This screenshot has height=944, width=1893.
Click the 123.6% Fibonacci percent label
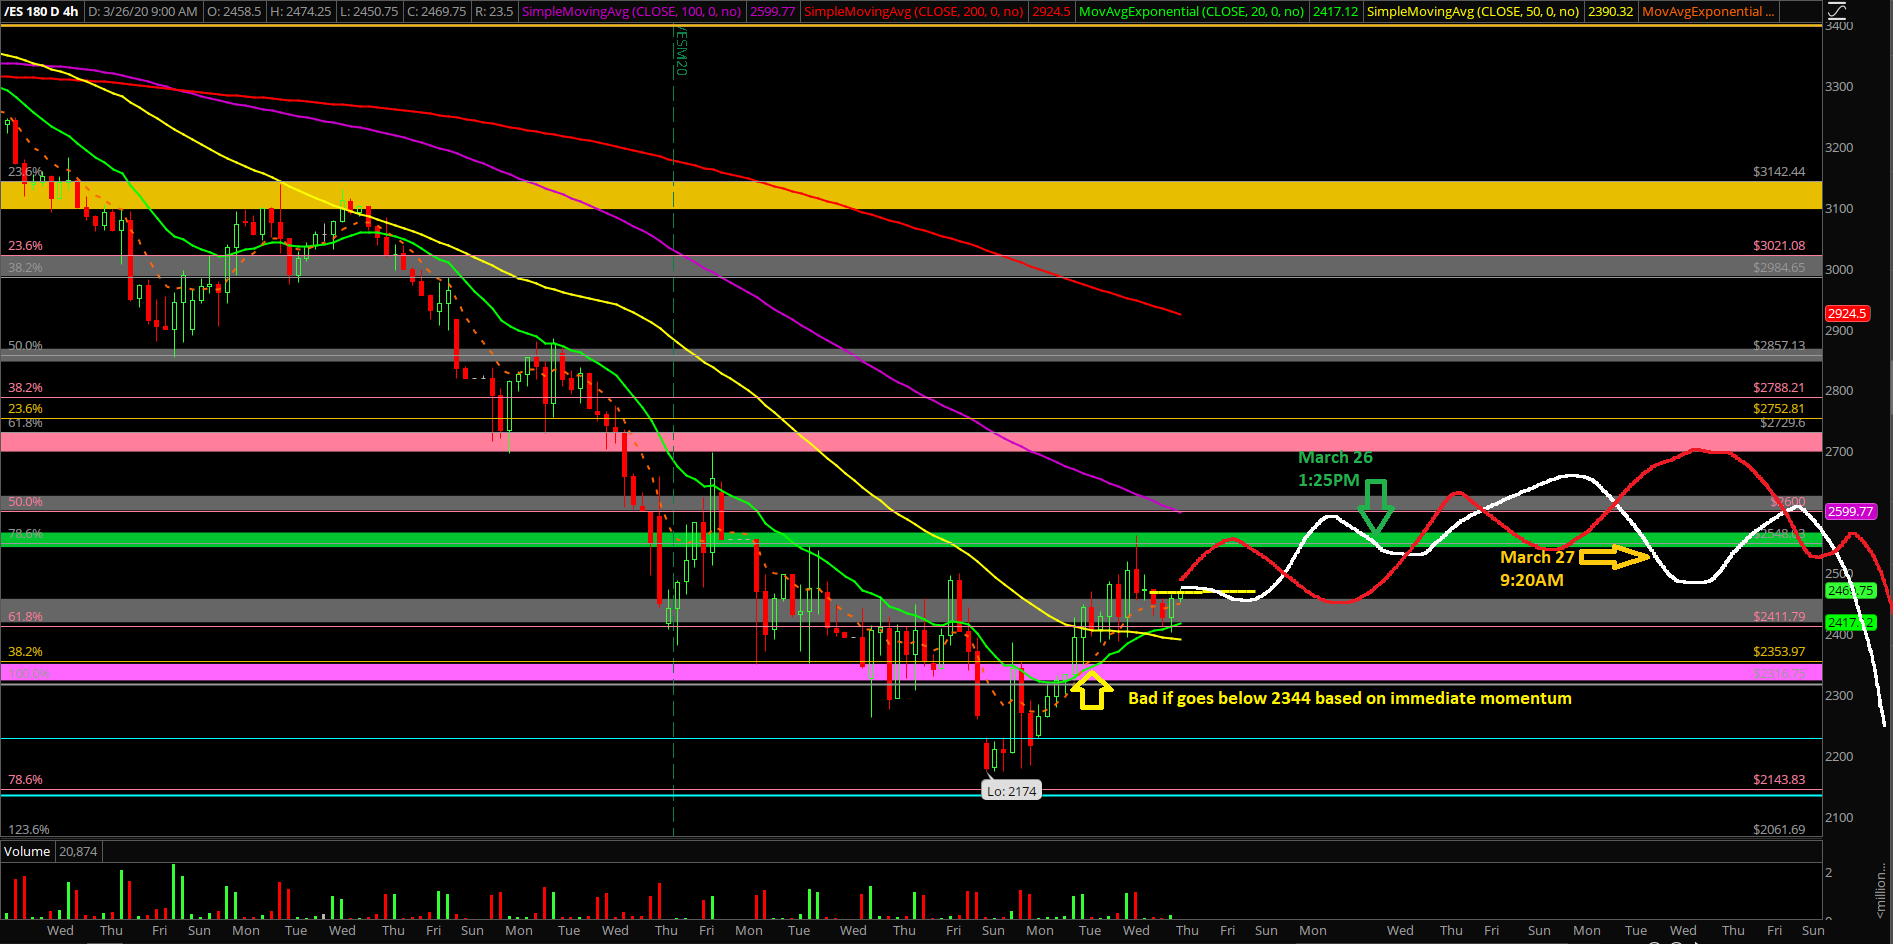pos(29,829)
